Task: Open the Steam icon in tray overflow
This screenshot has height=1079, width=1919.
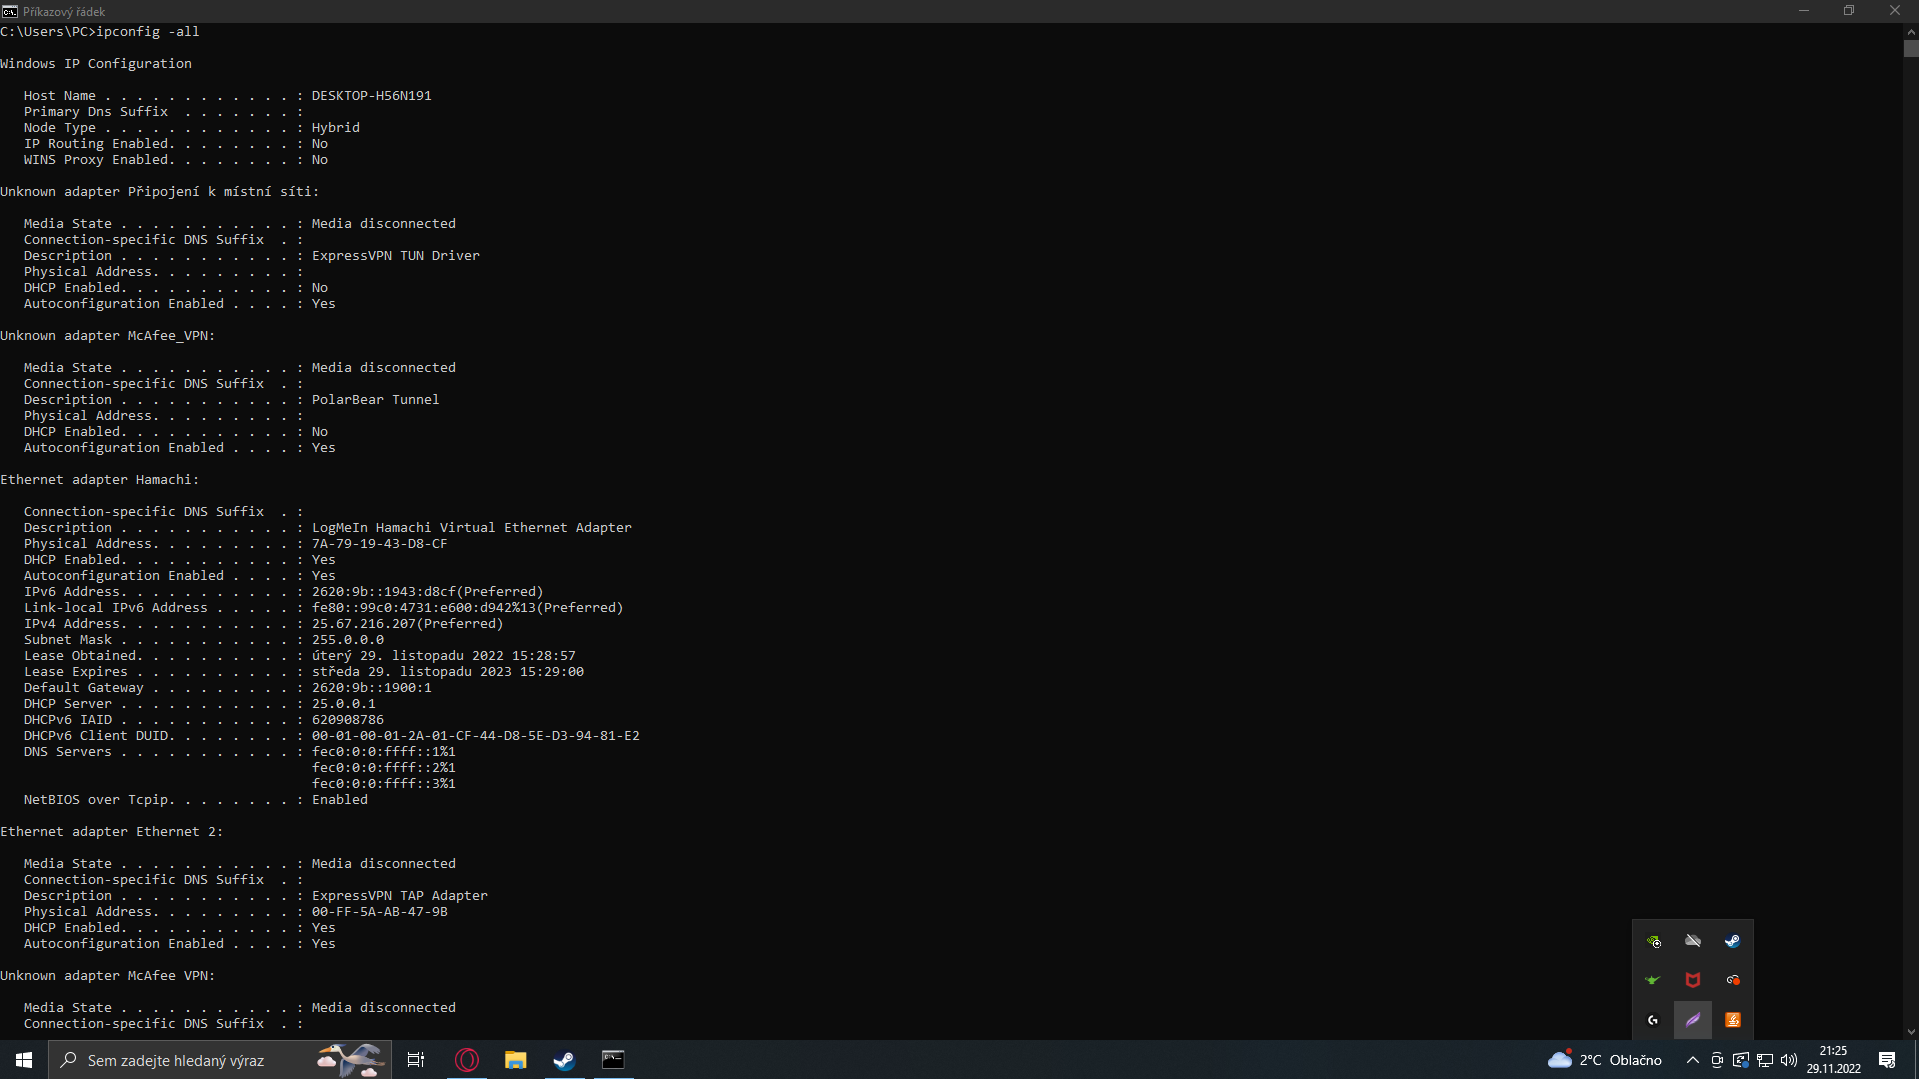Action: click(1732, 941)
